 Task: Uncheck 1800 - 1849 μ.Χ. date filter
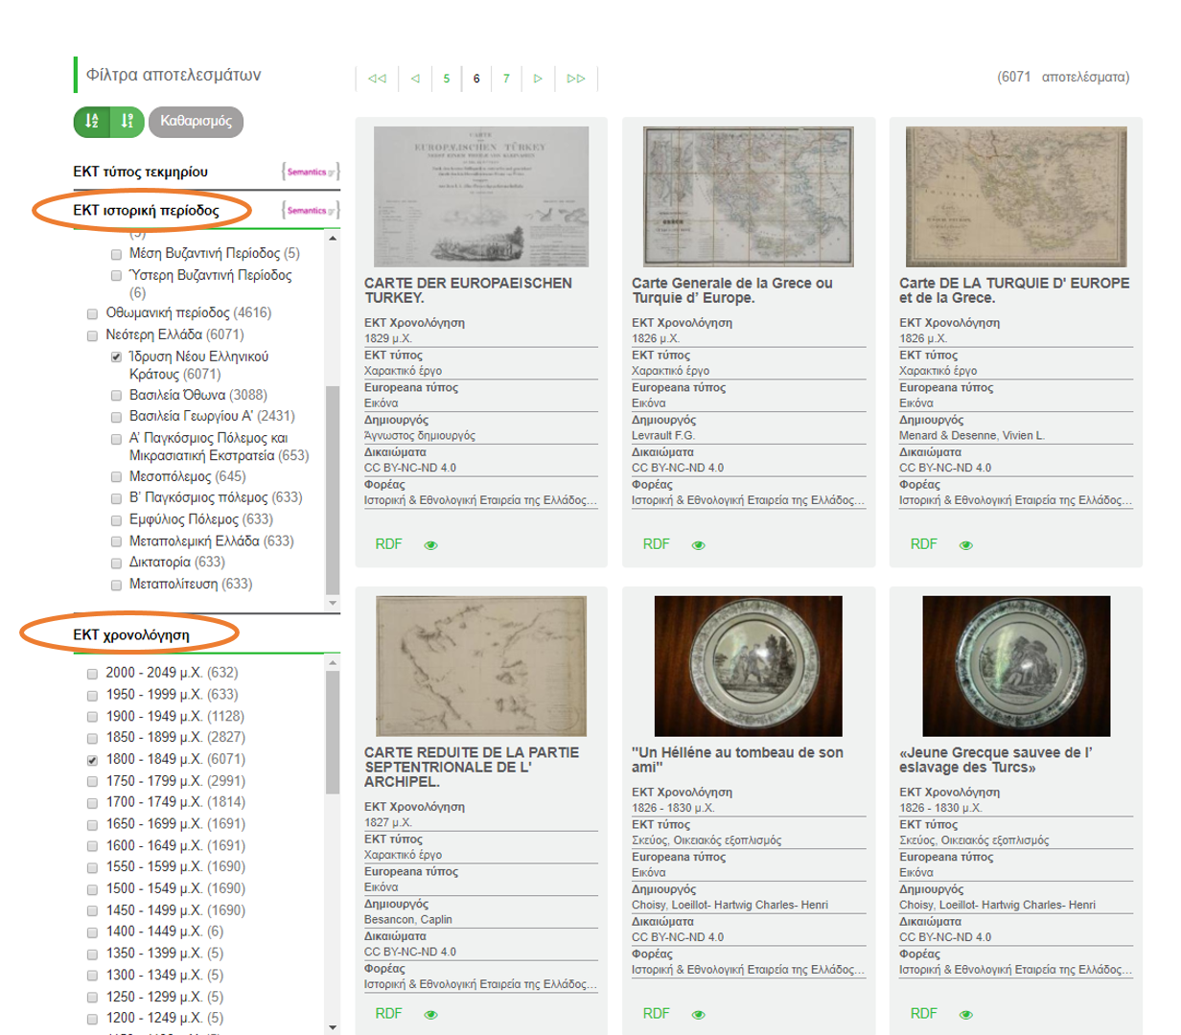(x=92, y=760)
